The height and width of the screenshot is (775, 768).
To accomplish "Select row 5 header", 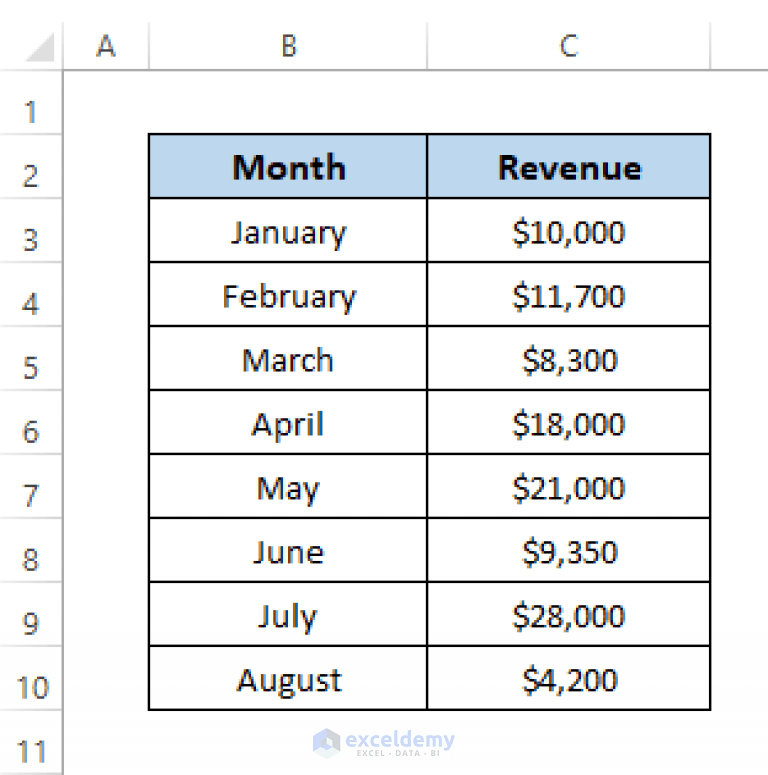I will pos(31,359).
